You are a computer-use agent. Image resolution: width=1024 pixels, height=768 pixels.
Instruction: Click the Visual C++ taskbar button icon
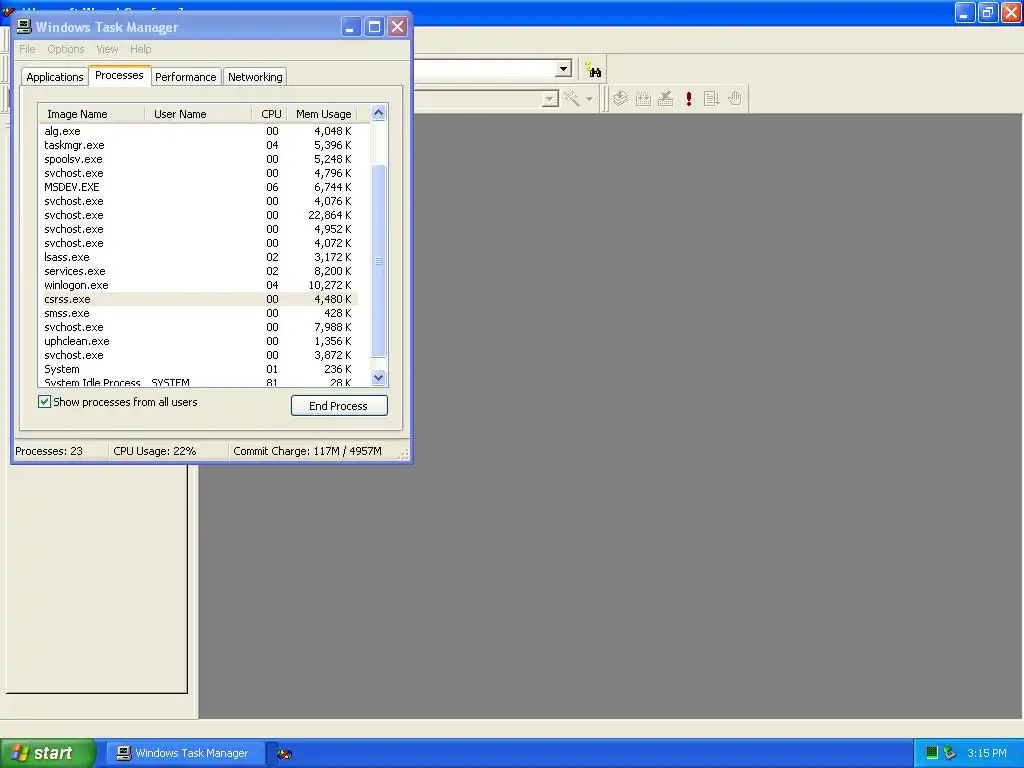coord(285,754)
